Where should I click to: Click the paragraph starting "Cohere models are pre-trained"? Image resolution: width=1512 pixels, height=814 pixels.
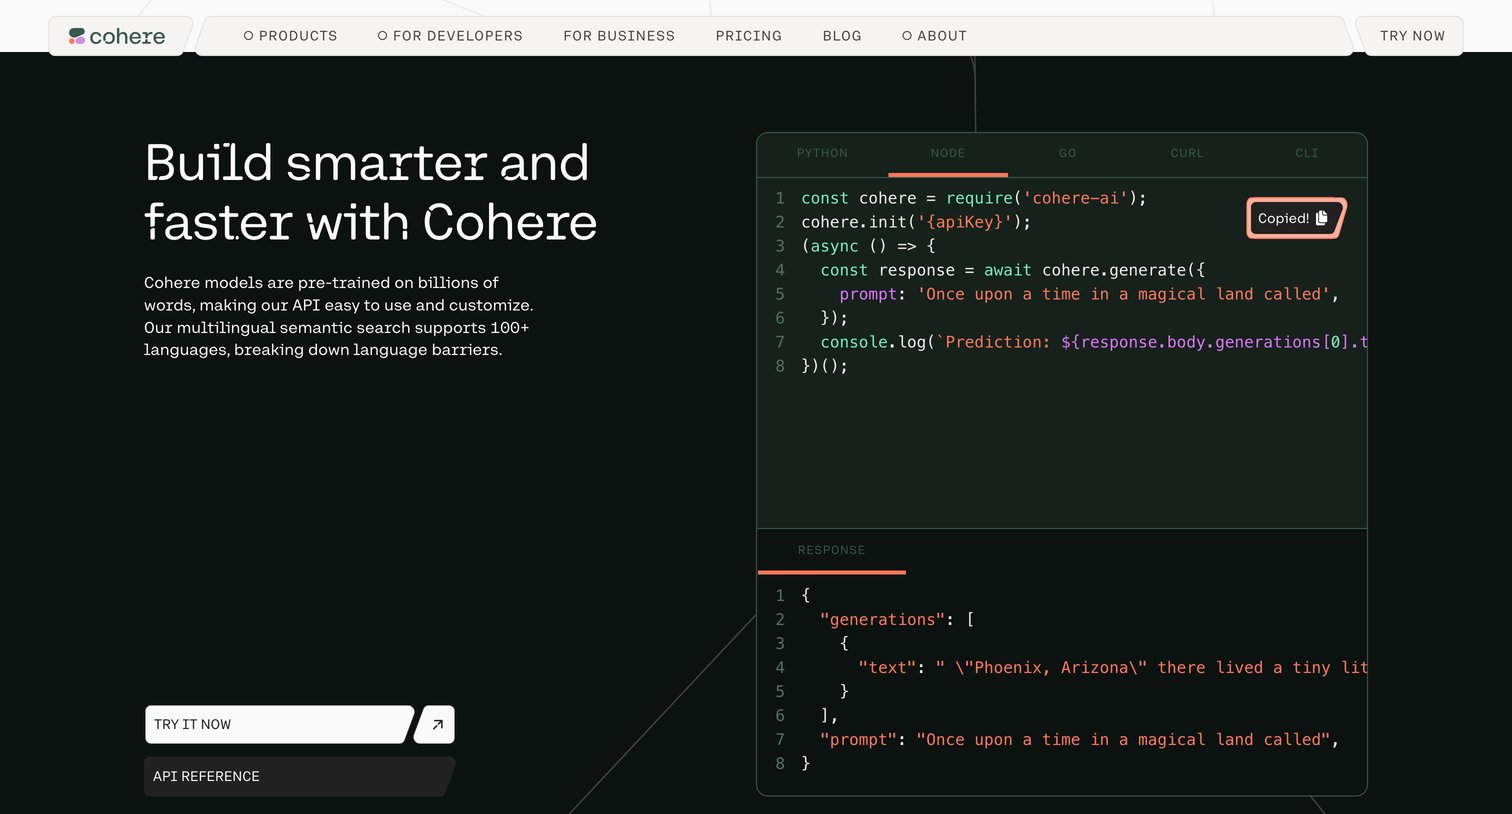(x=339, y=316)
